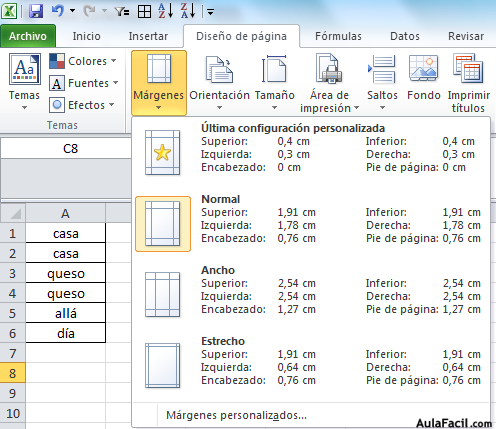Click cell A6 containing día

click(x=66, y=333)
